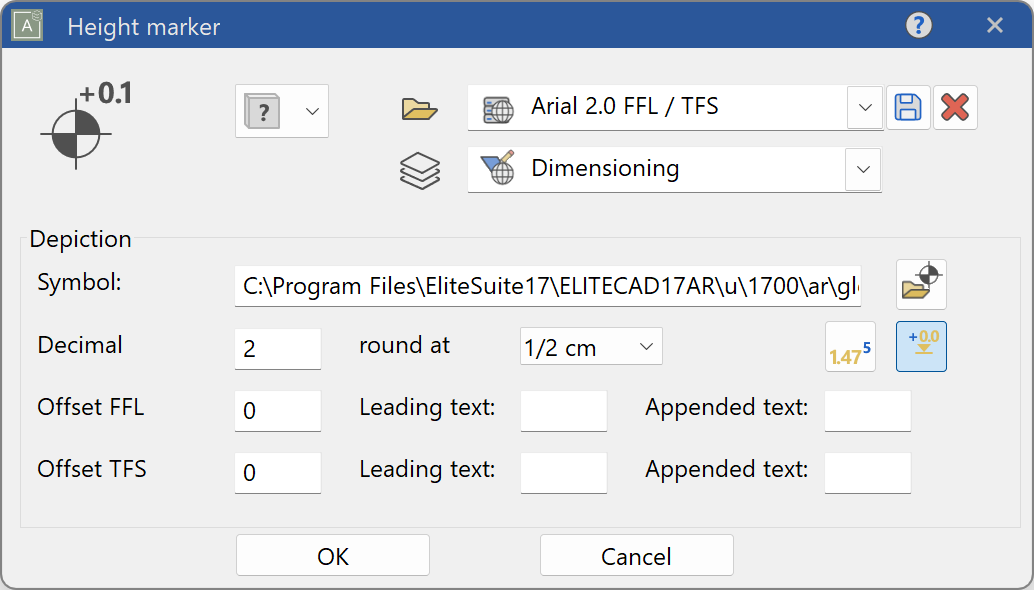Click the storey question mark icon
This screenshot has height=590, width=1034.
point(263,111)
